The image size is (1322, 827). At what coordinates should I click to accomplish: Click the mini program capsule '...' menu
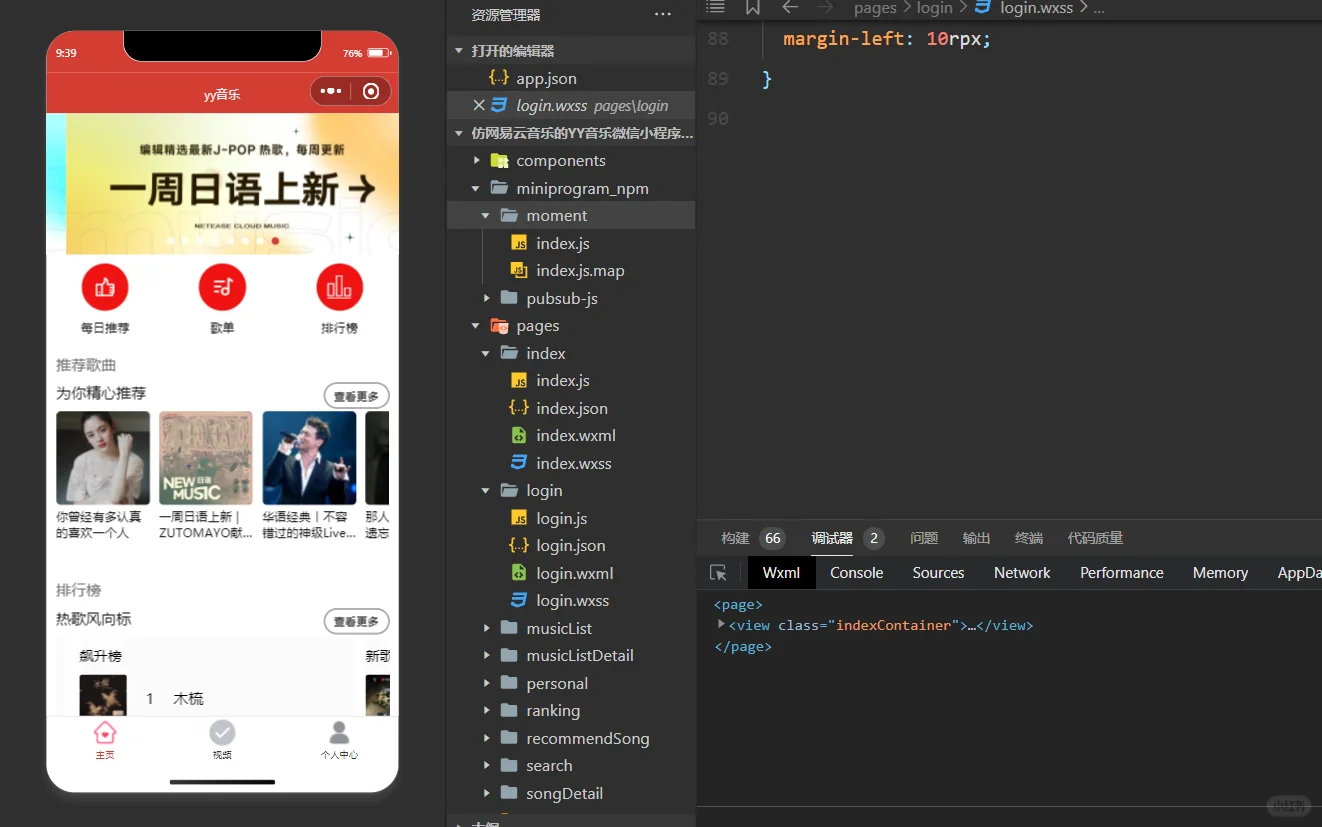click(331, 91)
